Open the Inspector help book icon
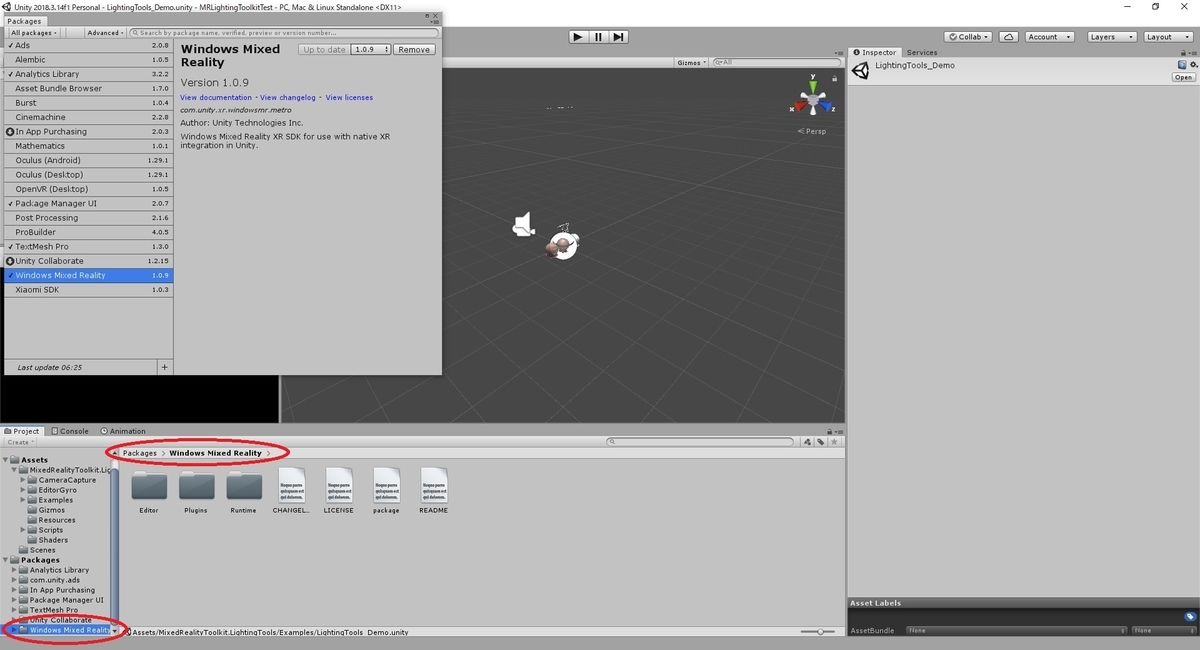 [1181, 65]
